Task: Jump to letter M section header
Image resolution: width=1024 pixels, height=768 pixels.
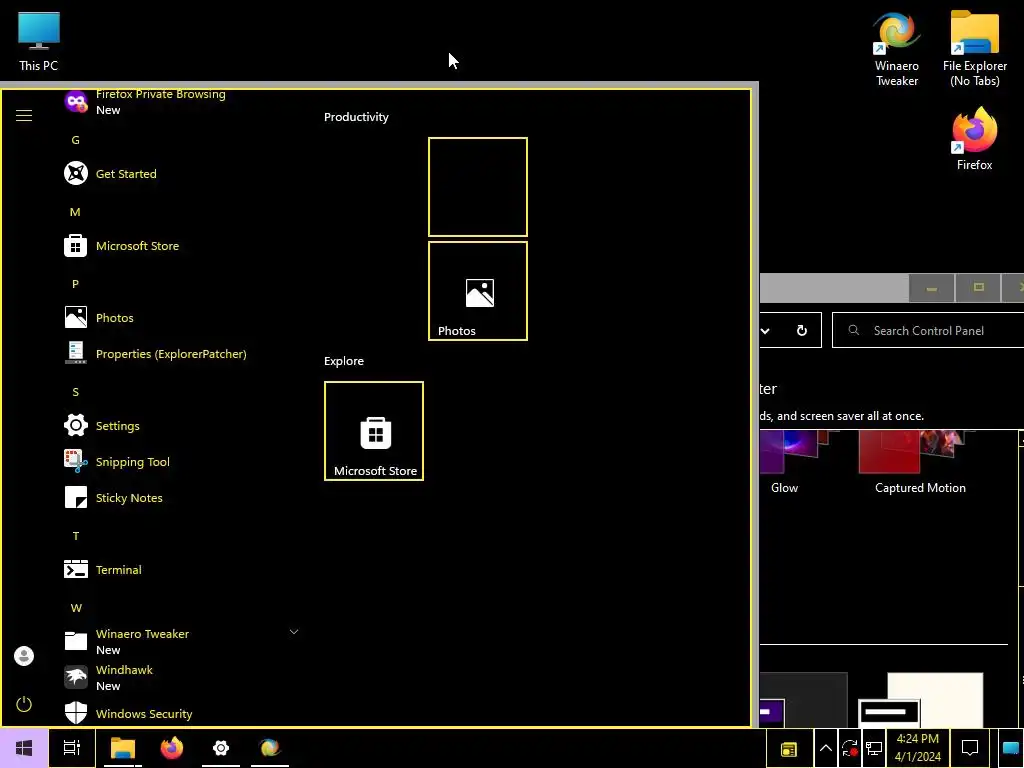Action: [x=75, y=212]
